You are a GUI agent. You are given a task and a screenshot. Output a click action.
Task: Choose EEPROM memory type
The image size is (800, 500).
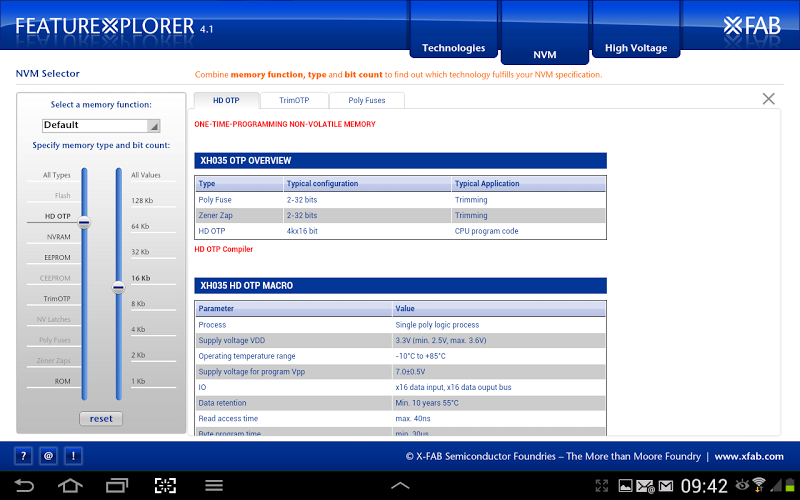[57, 258]
